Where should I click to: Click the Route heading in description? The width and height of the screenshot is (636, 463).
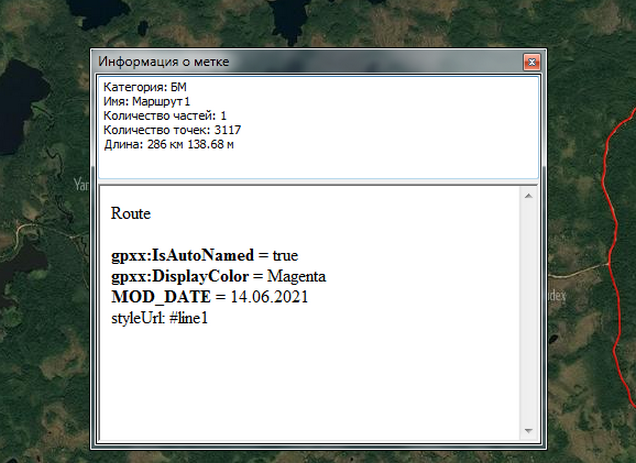tap(130, 213)
